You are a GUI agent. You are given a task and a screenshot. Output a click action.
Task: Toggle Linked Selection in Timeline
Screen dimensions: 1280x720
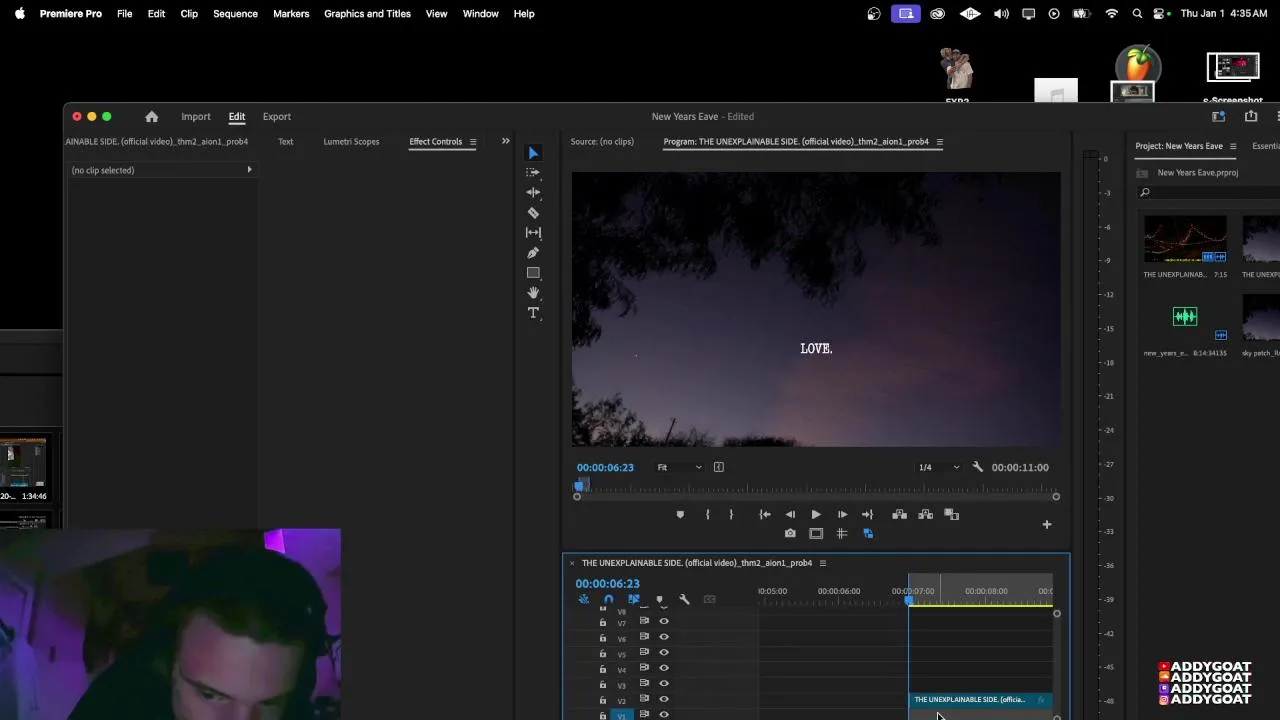[x=633, y=600]
